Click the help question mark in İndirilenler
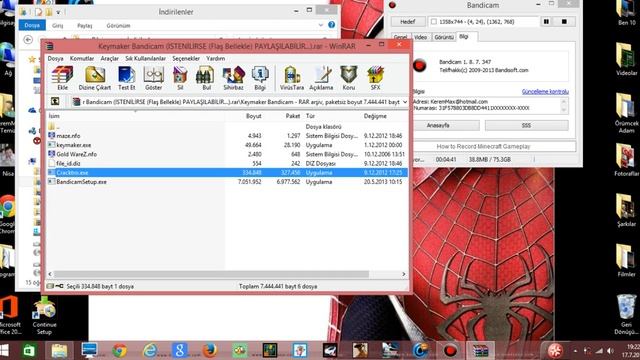Screen dimensions: 640x360 (x=331, y=25)
